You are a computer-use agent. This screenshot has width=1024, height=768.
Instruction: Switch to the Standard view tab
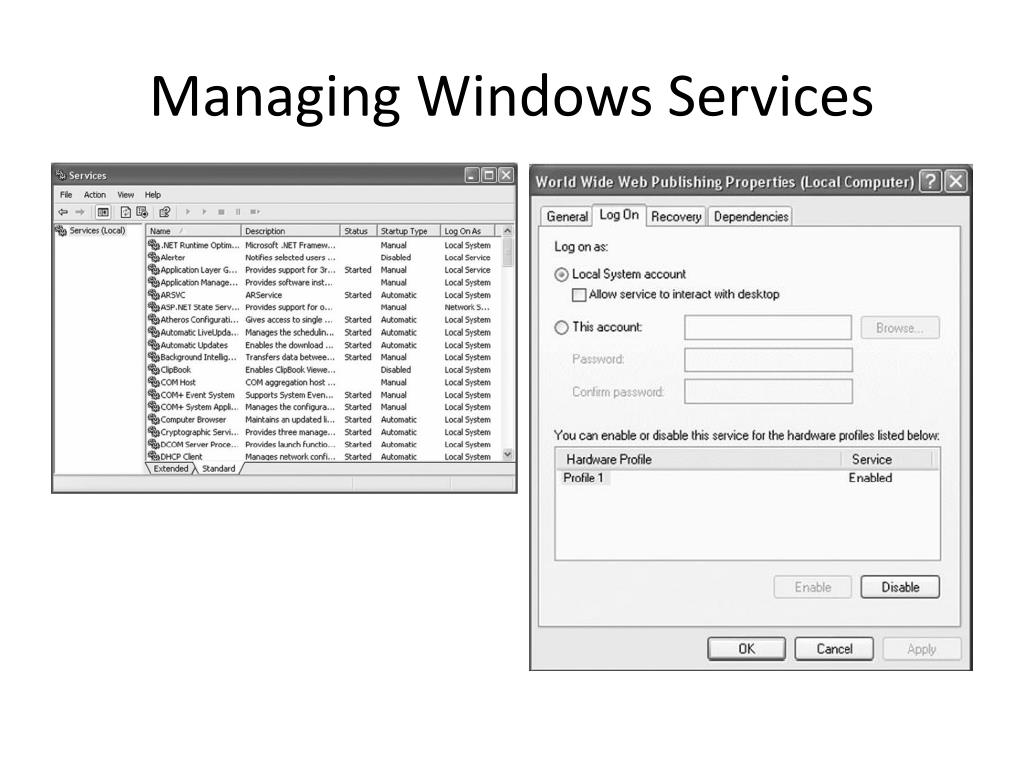[x=219, y=468]
